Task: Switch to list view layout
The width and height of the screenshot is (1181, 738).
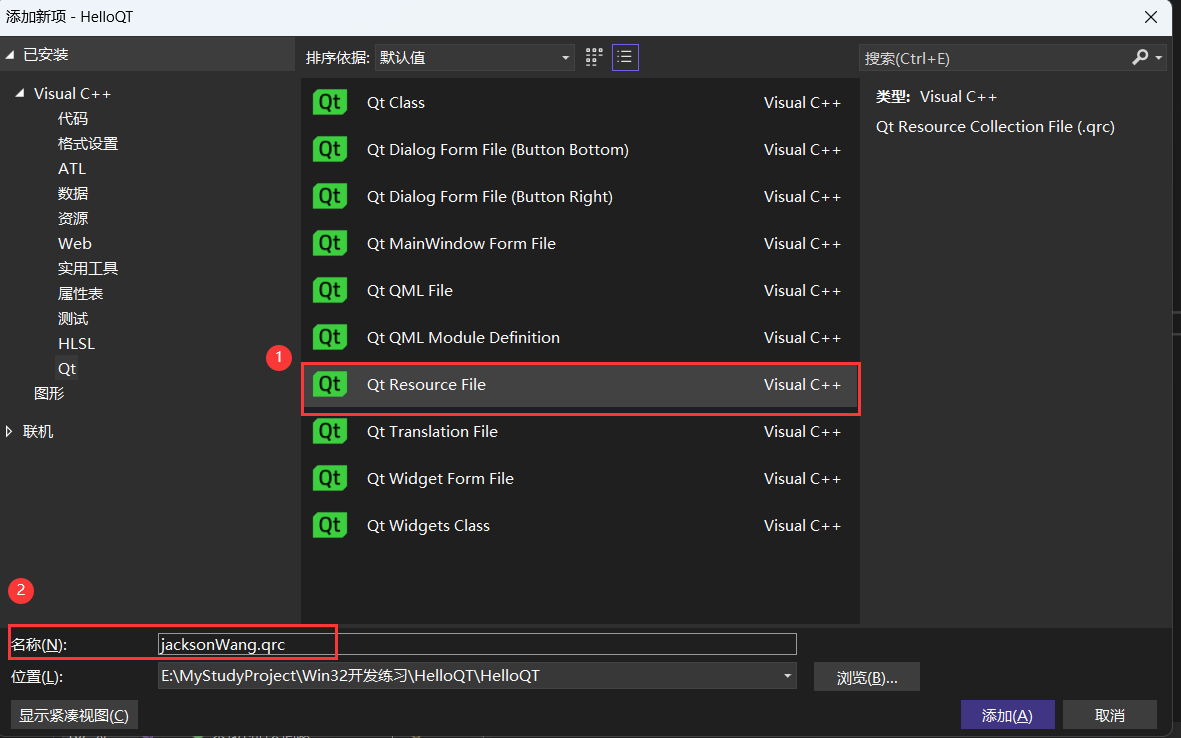Action: tap(625, 57)
